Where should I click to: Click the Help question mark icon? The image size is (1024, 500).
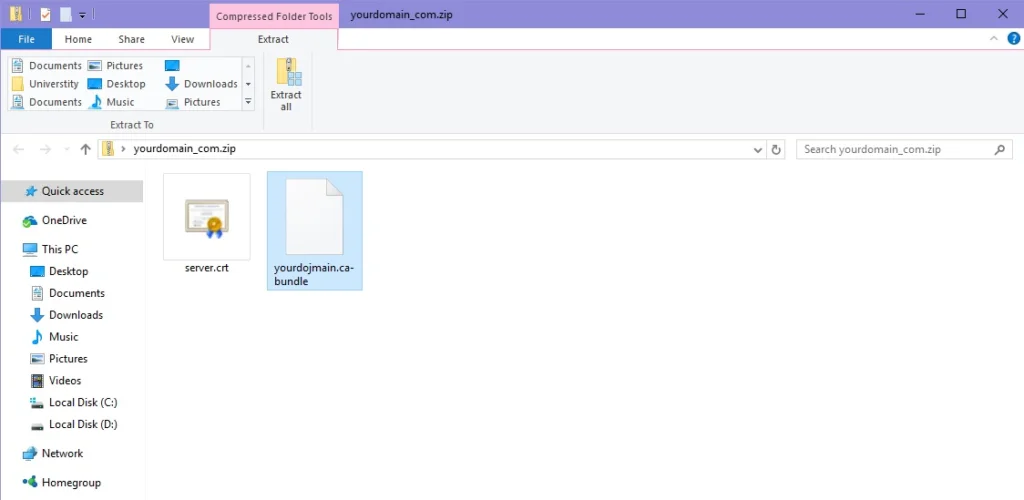[1013, 38]
